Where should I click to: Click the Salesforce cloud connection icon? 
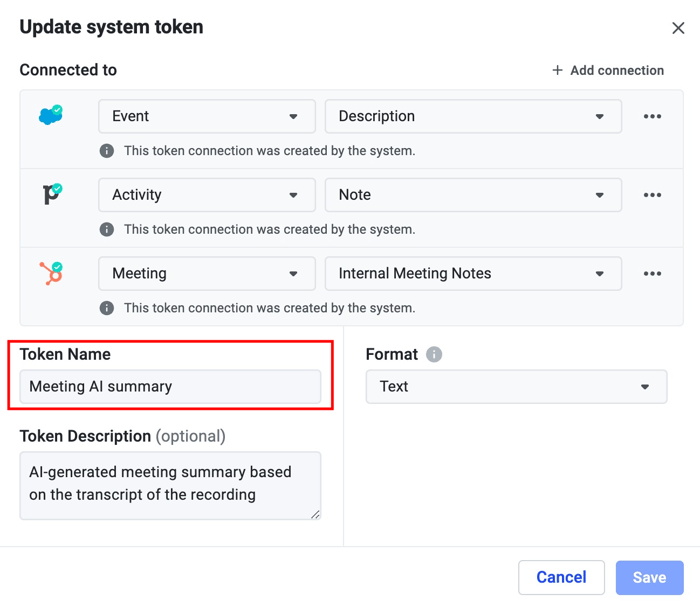coord(50,116)
